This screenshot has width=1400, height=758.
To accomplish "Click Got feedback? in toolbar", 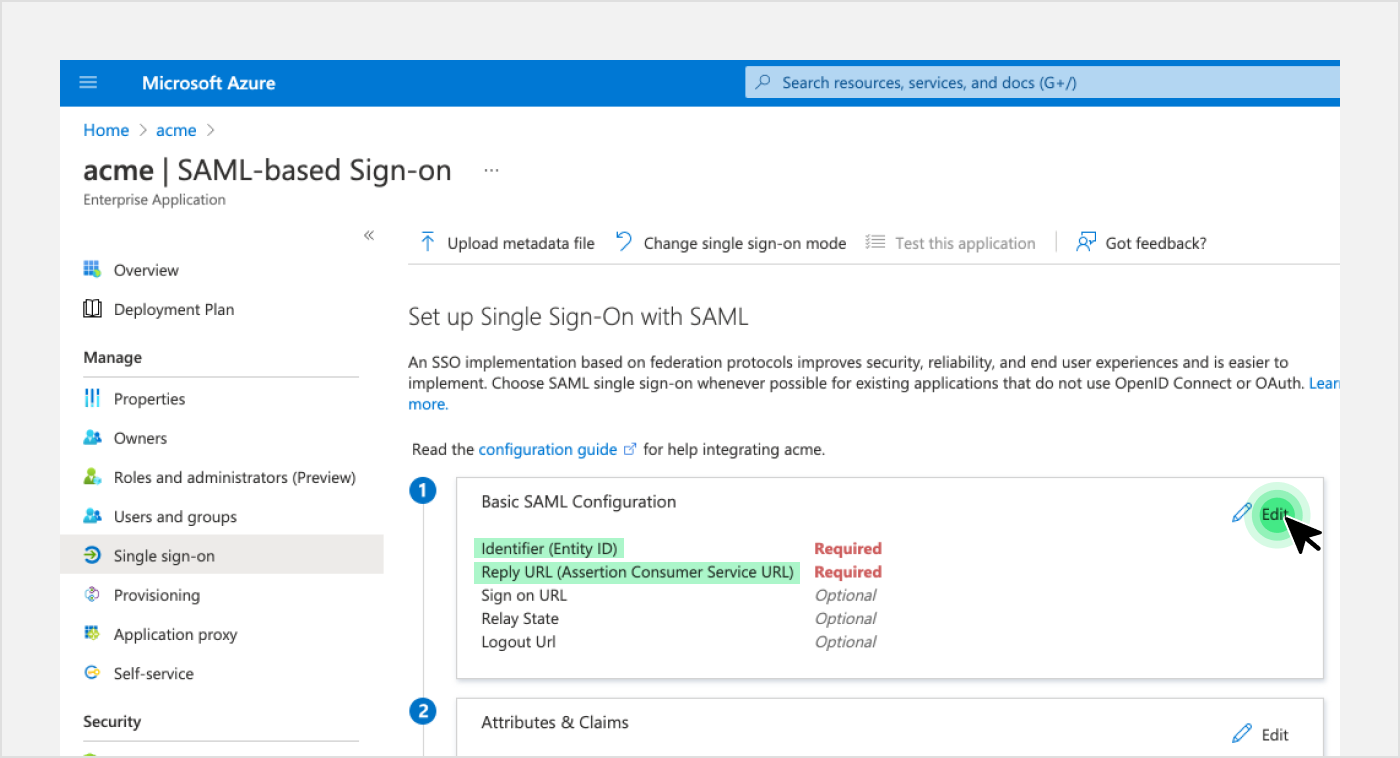I will 1142,243.
